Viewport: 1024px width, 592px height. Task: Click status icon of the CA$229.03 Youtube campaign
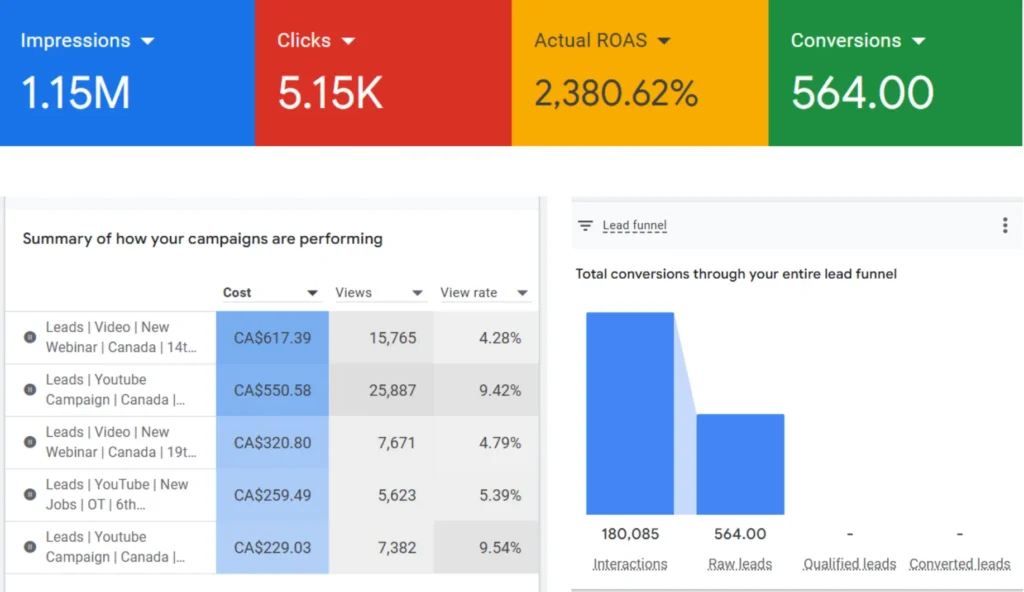(x=30, y=548)
